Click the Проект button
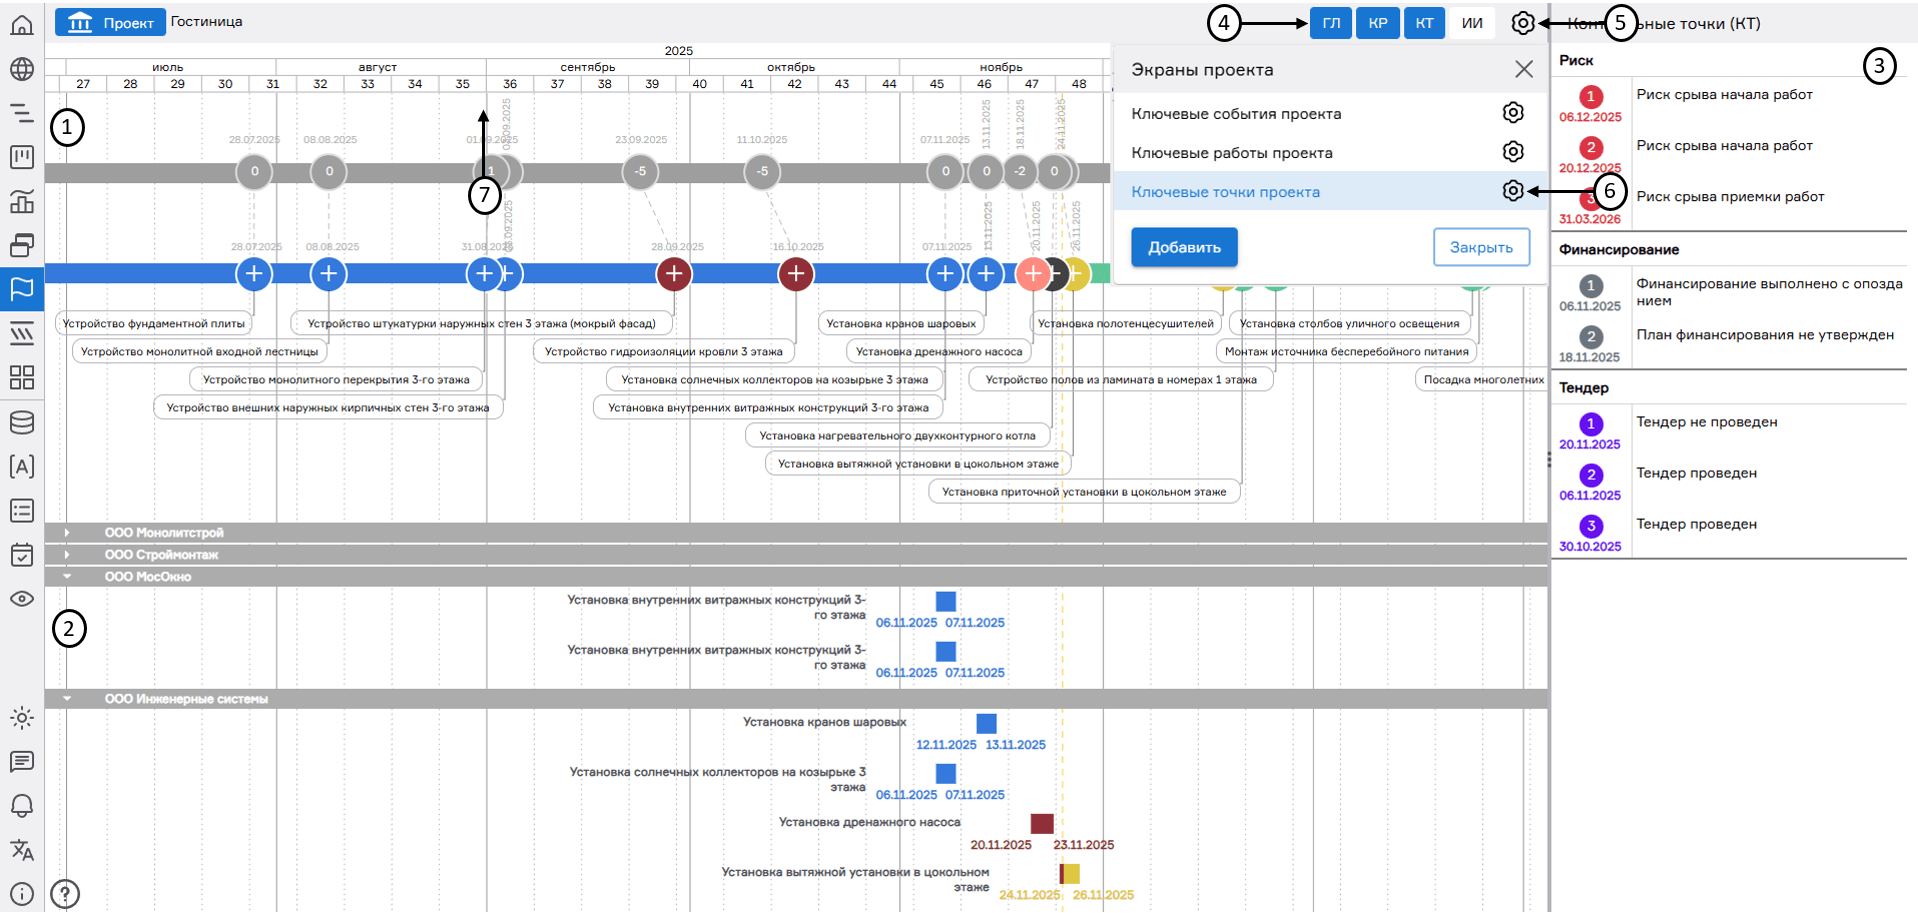 point(110,22)
